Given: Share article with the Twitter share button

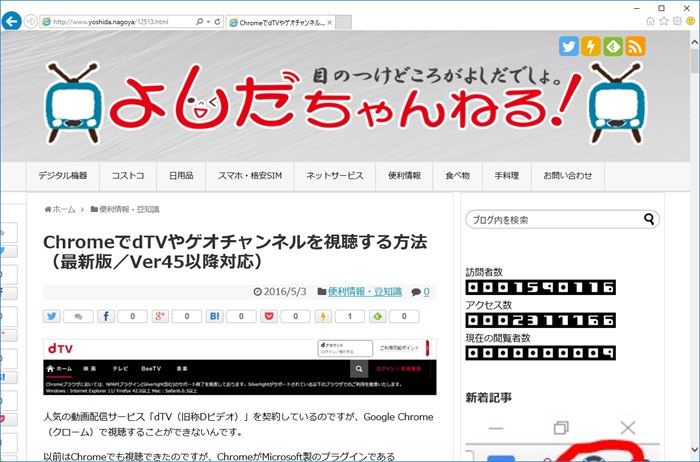Looking at the screenshot, I should coord(52,316).
